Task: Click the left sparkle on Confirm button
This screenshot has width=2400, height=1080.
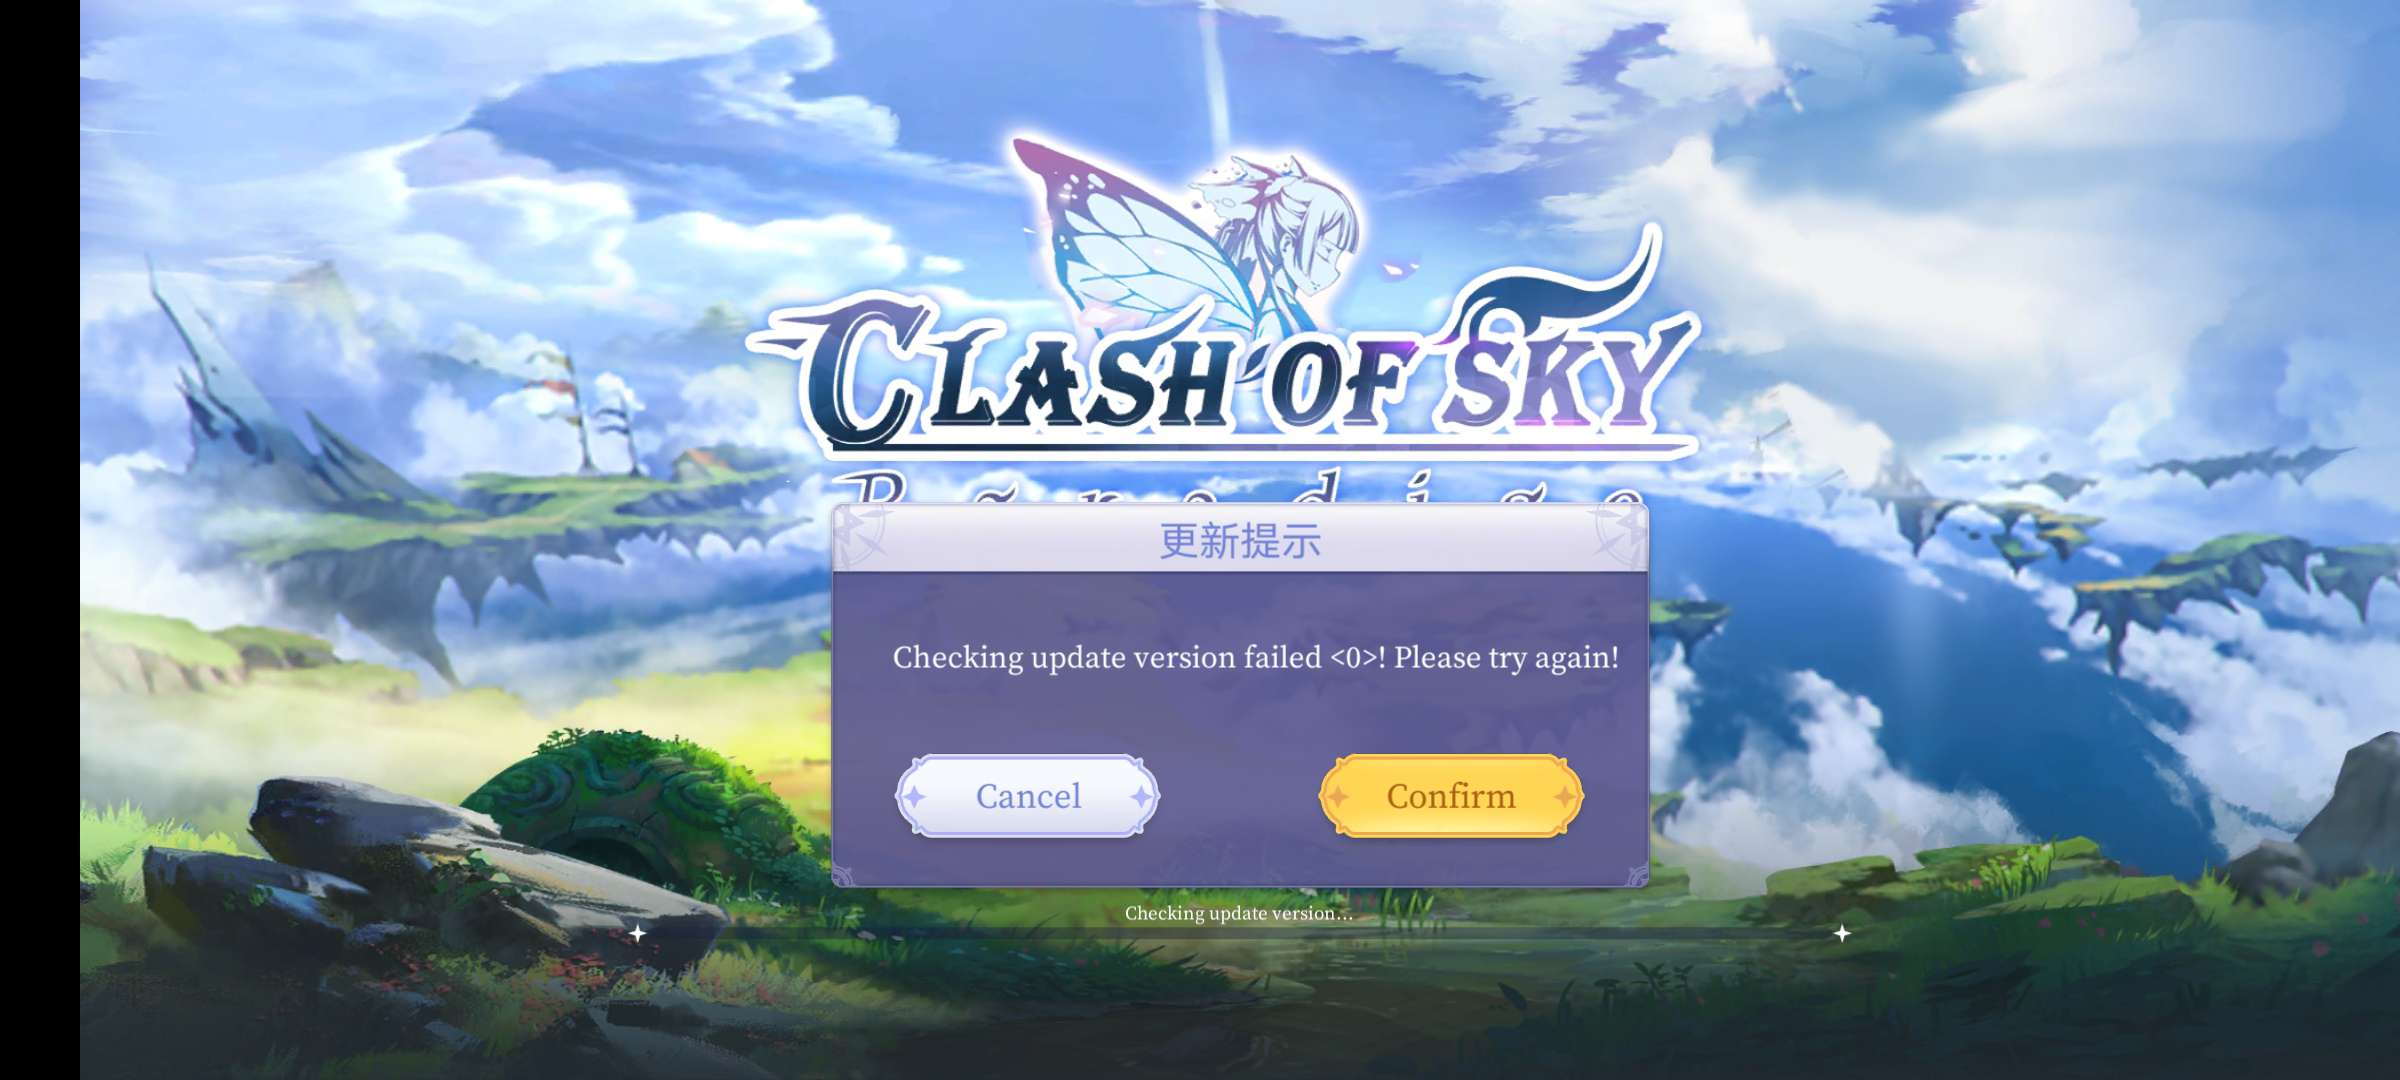Action: pyautogui.click(x=1337, y=797)
